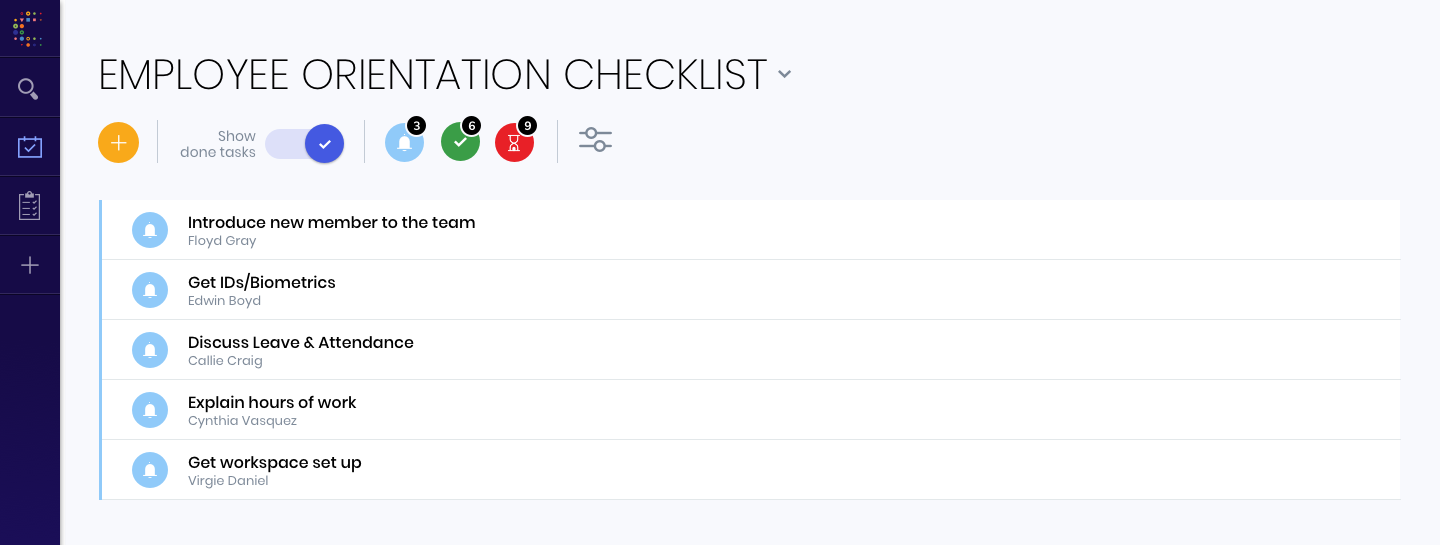Open the 'Discuss Leave & Attendance' task
Screen dimensions: 1440x545
(x=751, y=350)
